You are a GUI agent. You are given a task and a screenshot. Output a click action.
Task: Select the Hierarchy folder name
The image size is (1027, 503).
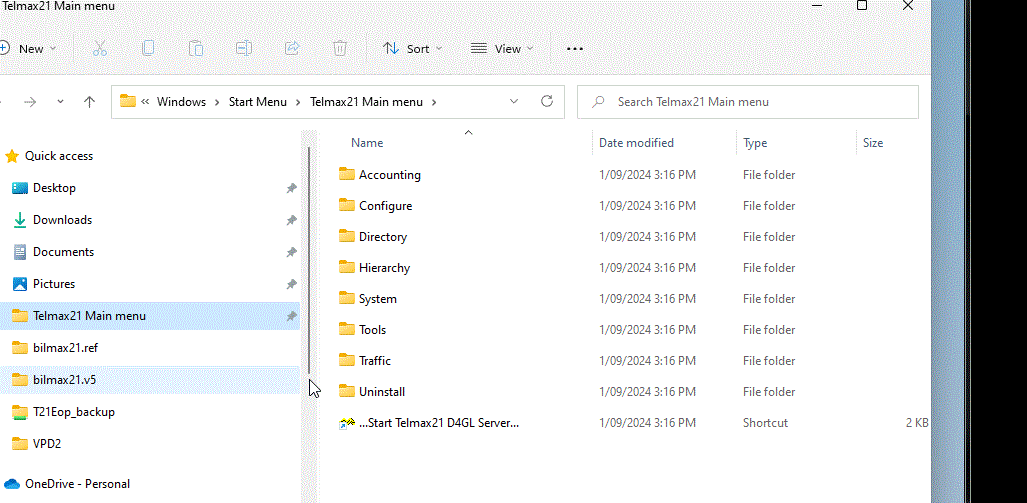384,268
